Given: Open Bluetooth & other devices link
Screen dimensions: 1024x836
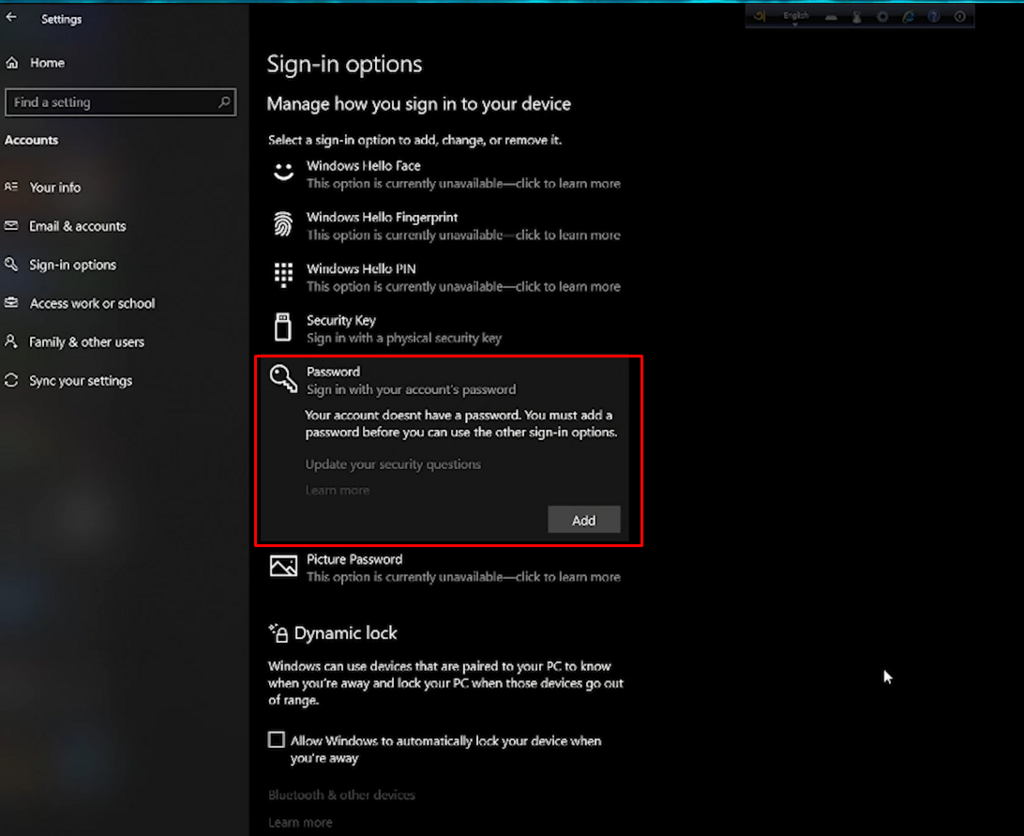Looking at the screenshot, I should (342, 795).
